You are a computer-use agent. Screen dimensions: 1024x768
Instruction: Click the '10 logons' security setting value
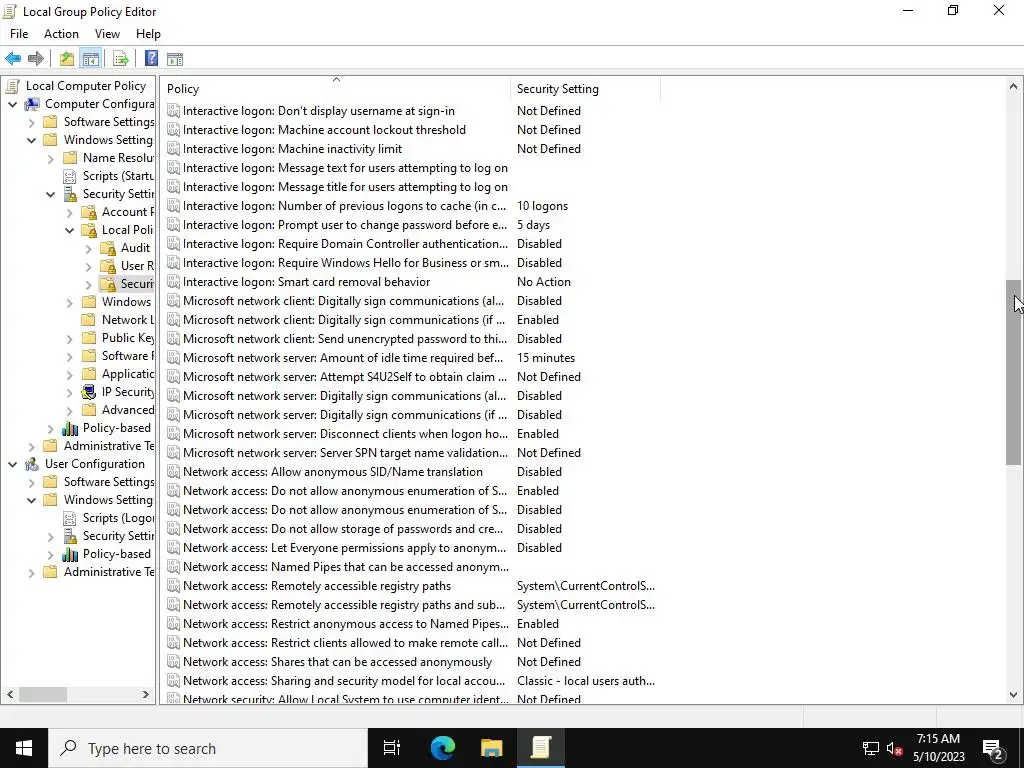(x=542, y=206)
